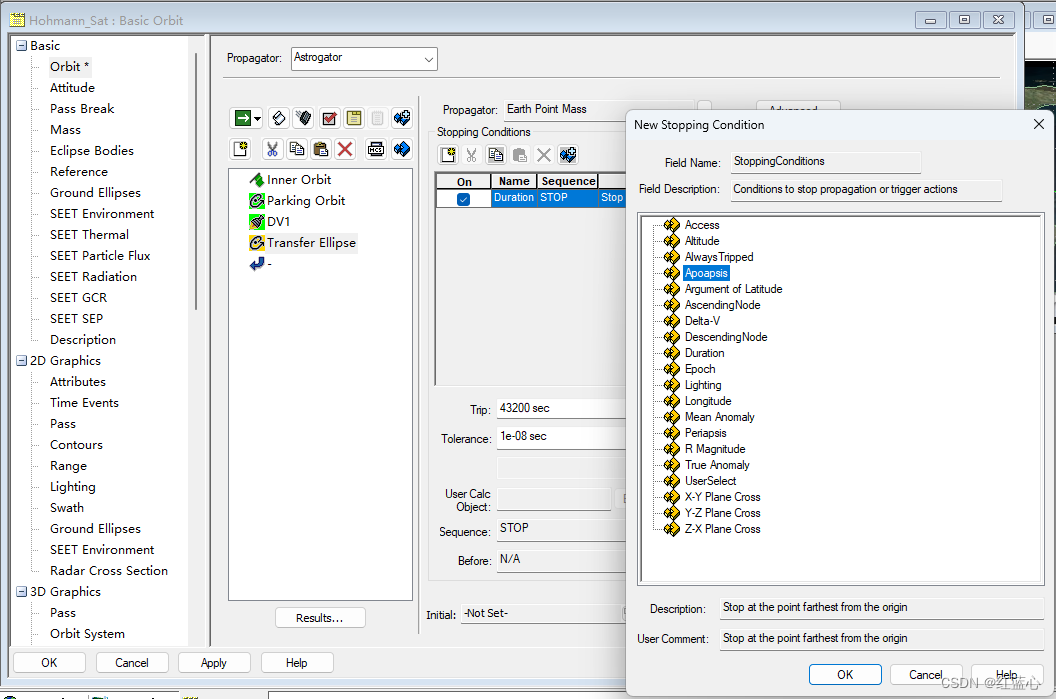Open the Pass Break page
The image size is (1056, 699).
click(x=81, y=108)
